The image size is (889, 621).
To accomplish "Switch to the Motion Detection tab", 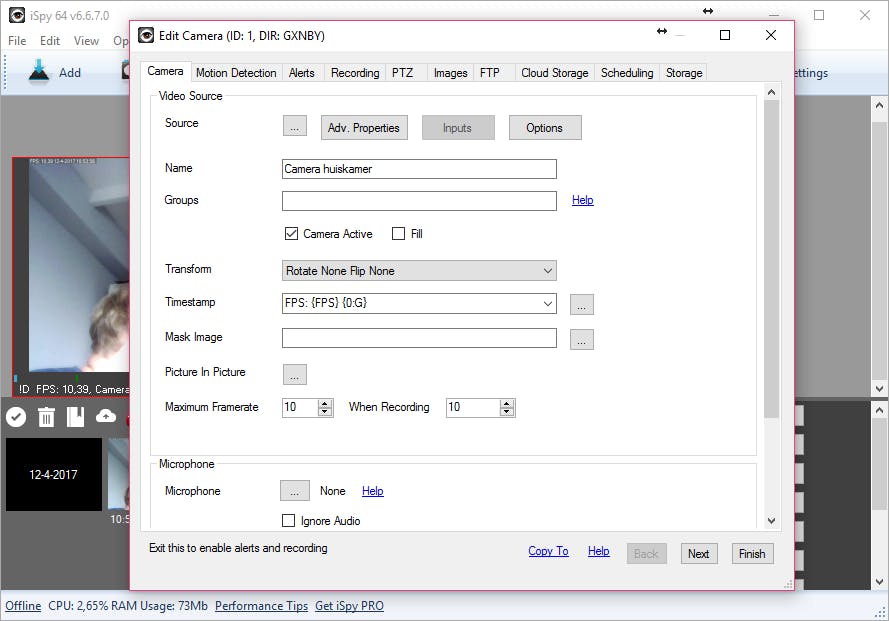I will click(236, 73).
